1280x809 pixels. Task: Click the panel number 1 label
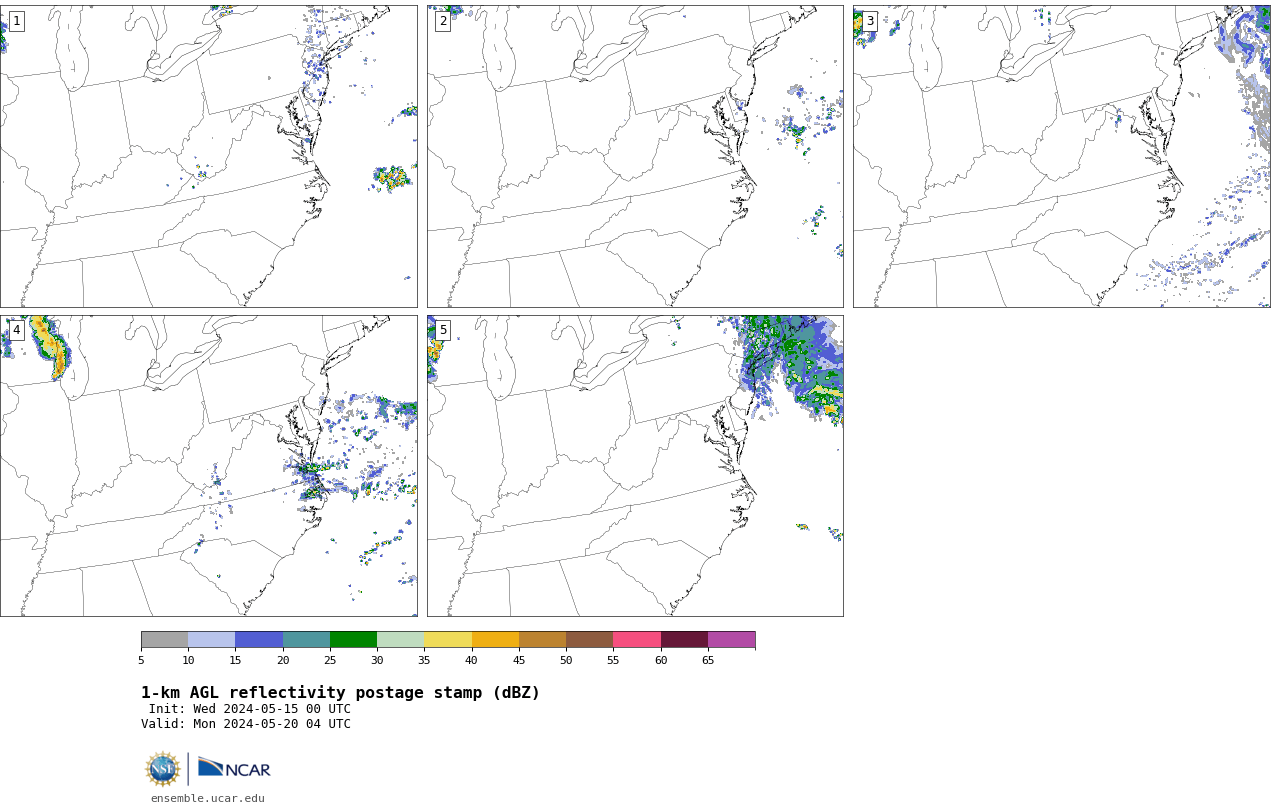[x=16, y=21]
